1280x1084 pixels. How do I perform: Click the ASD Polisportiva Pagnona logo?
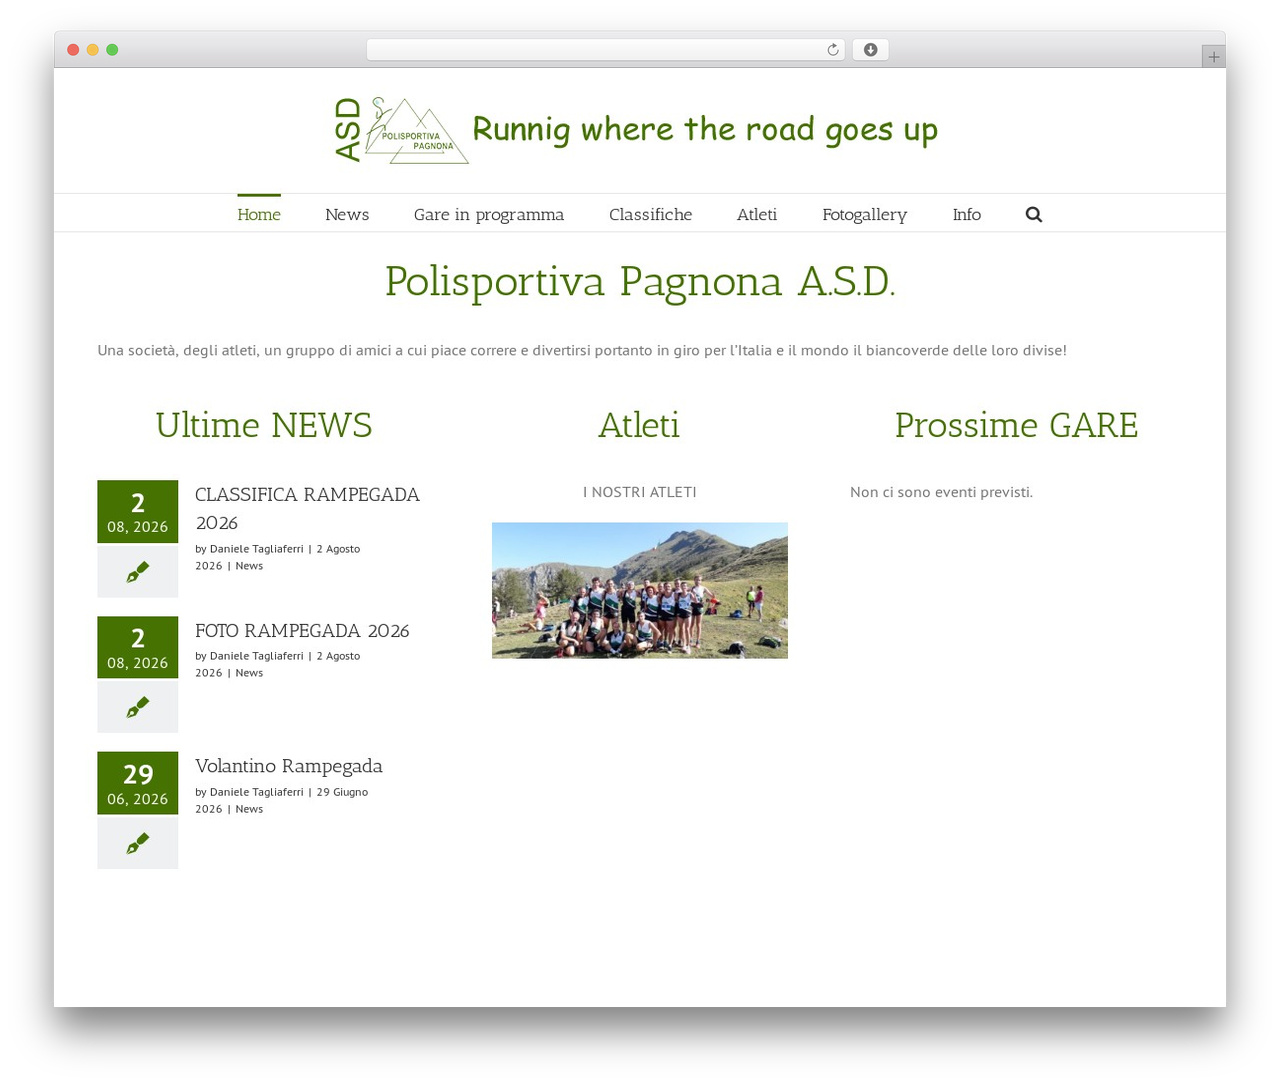[x=401, y=130]
